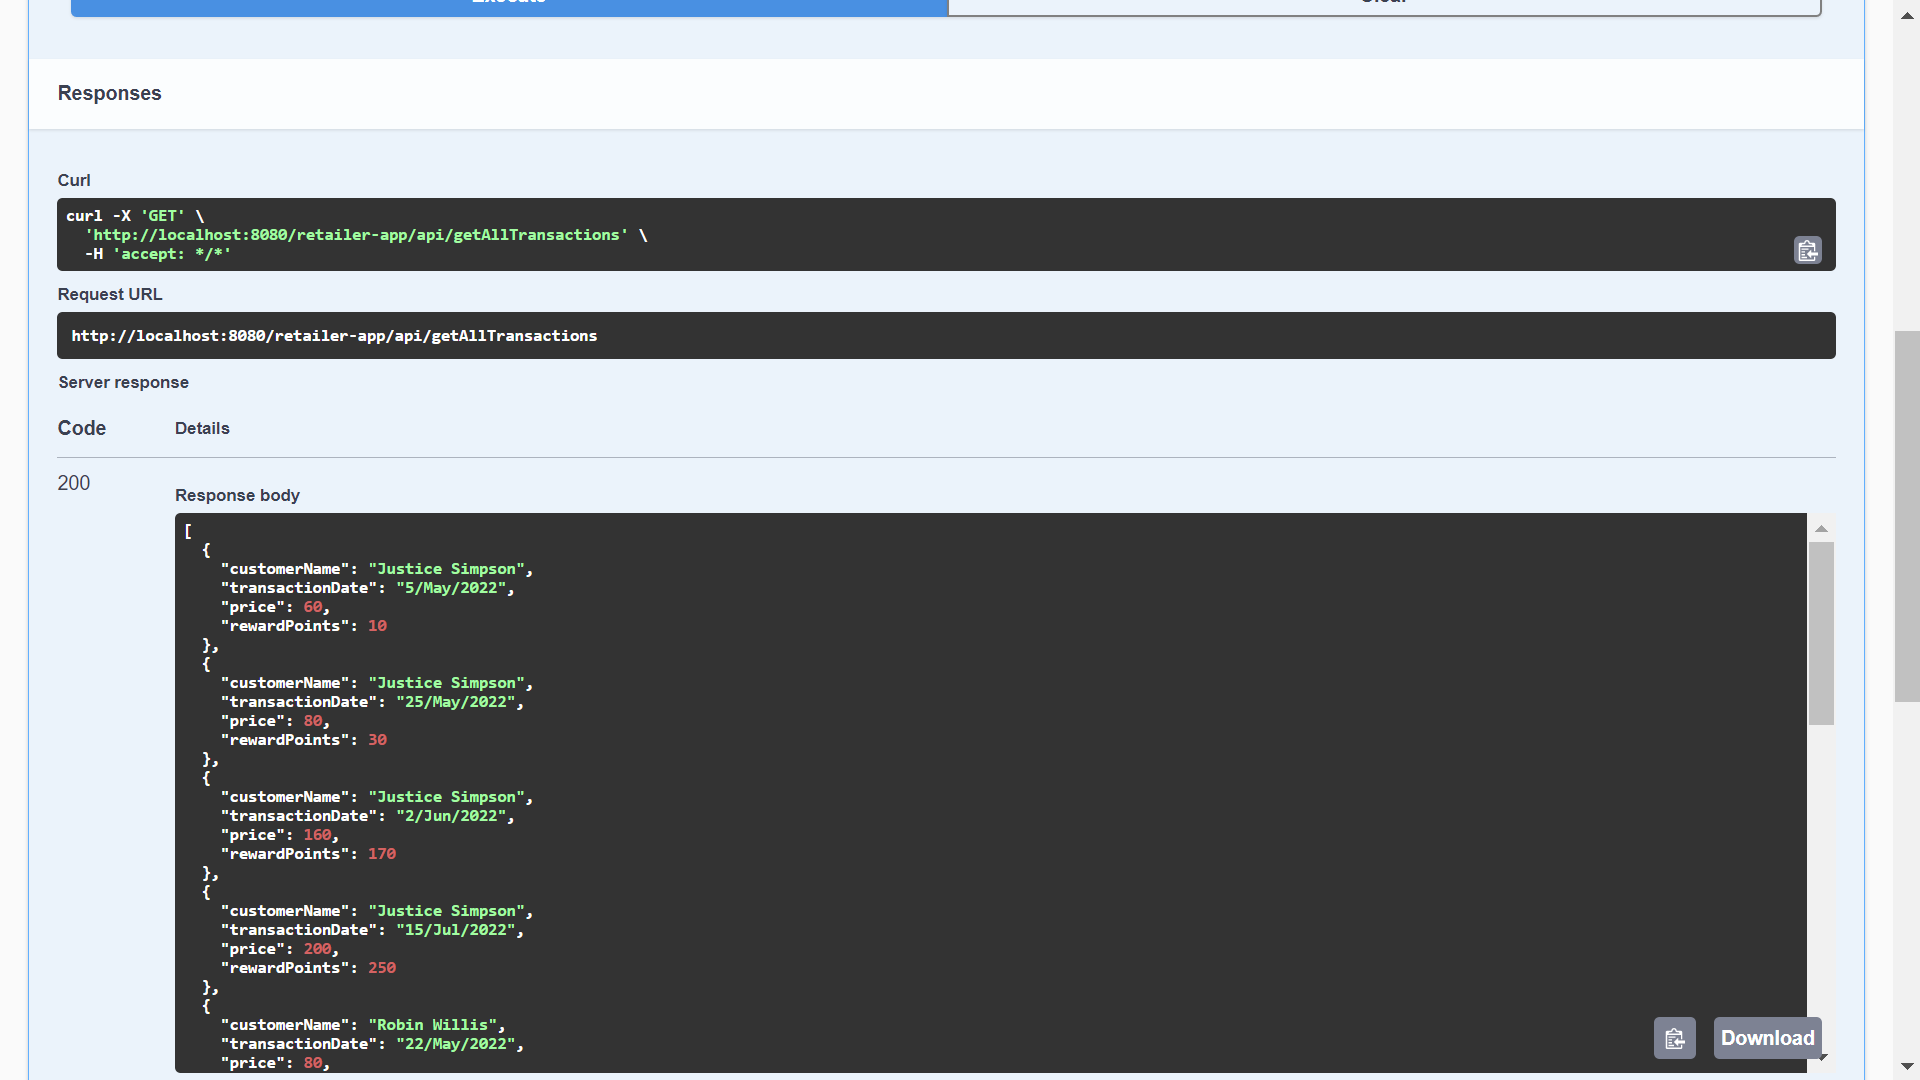Select Justice Simpson's customerName value
The height and width of the screenshot is (1080, 1920).
(449, 568)
